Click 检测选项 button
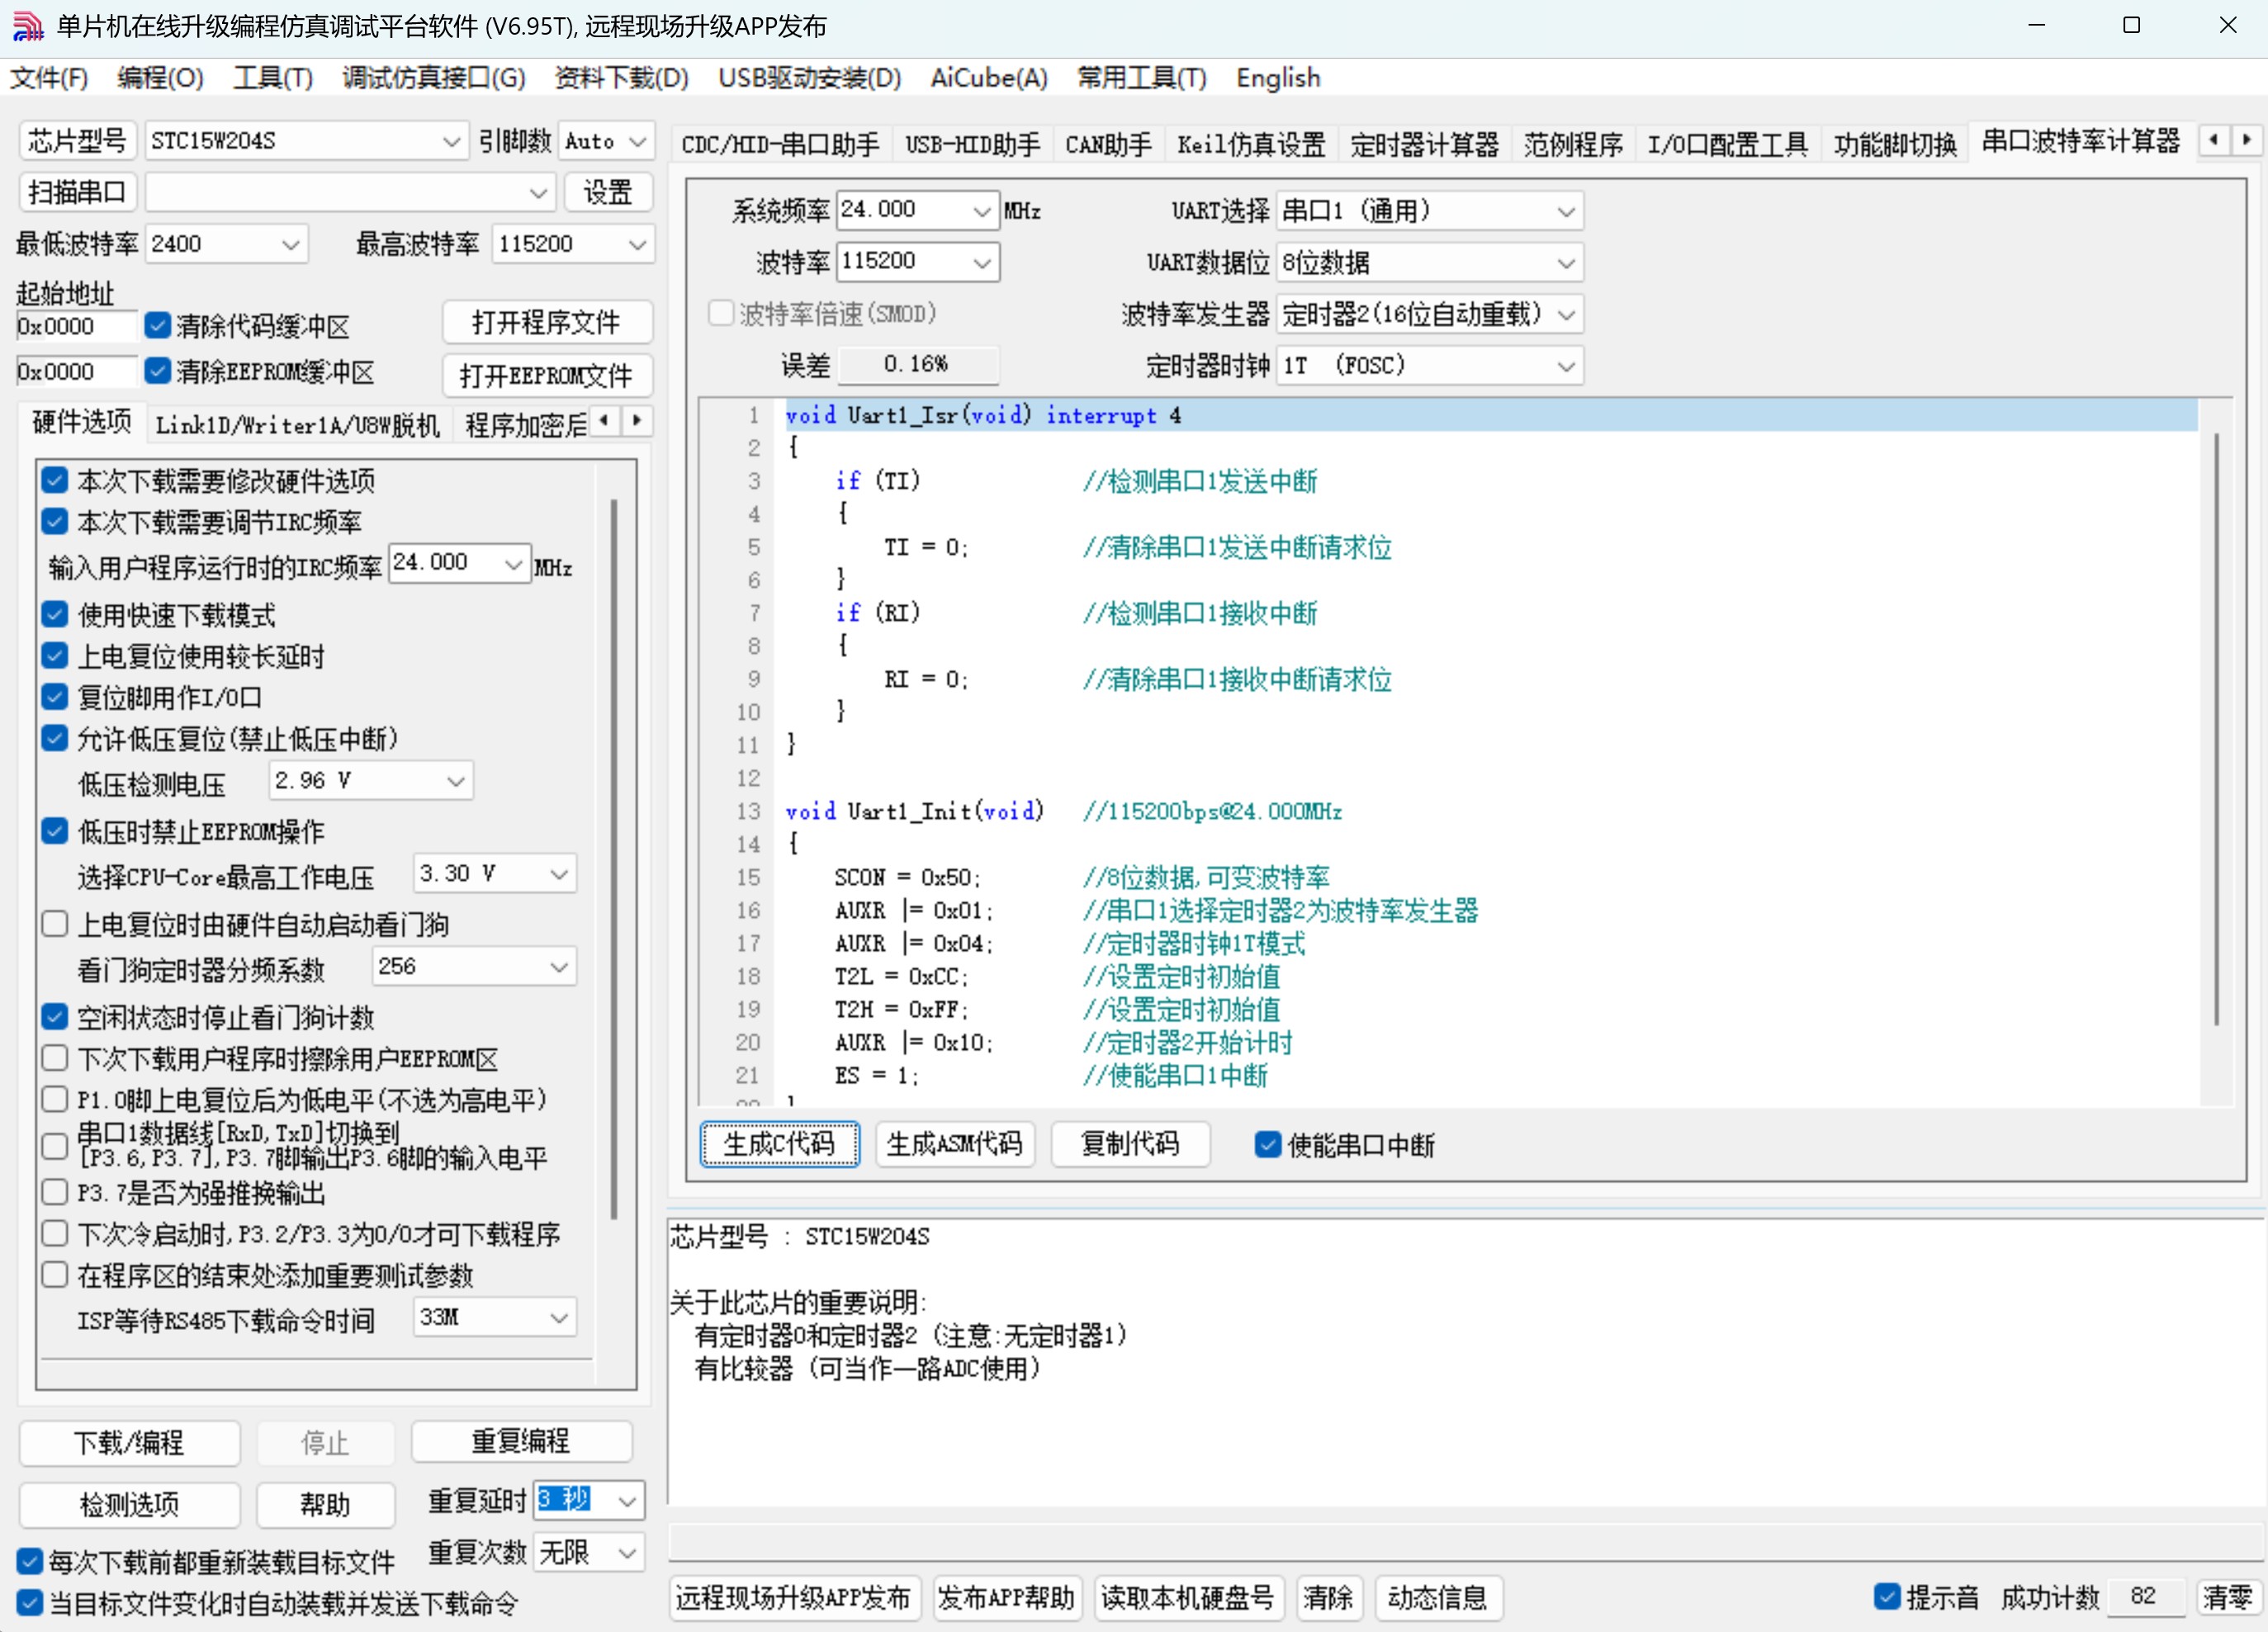The image size is (2268, 1632). (129, 1504)
